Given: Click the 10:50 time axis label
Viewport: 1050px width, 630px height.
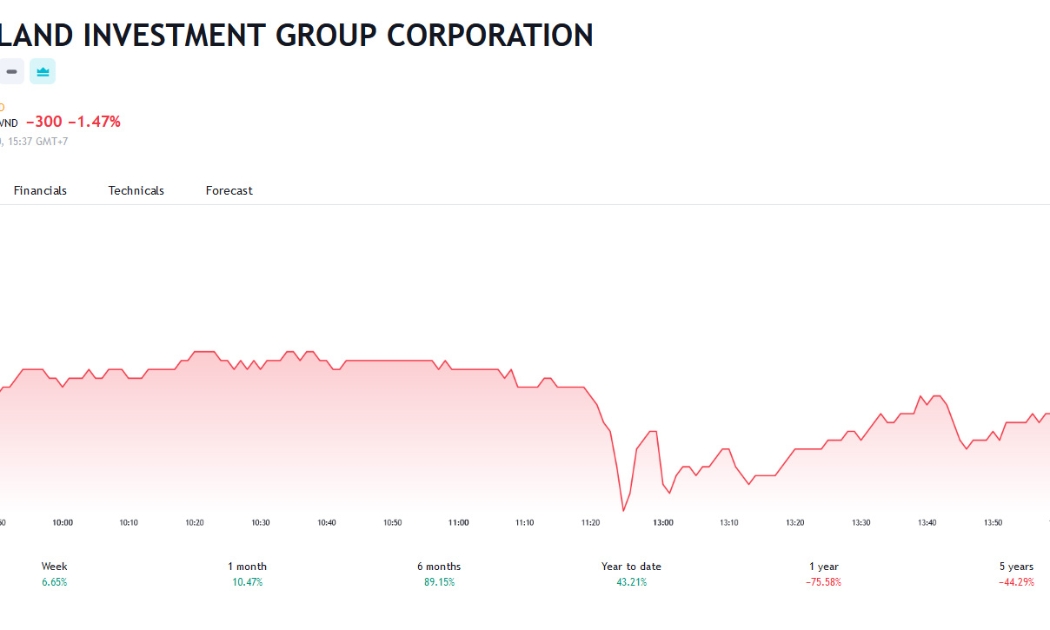Looking at the screenshot, I should point(392,523).
